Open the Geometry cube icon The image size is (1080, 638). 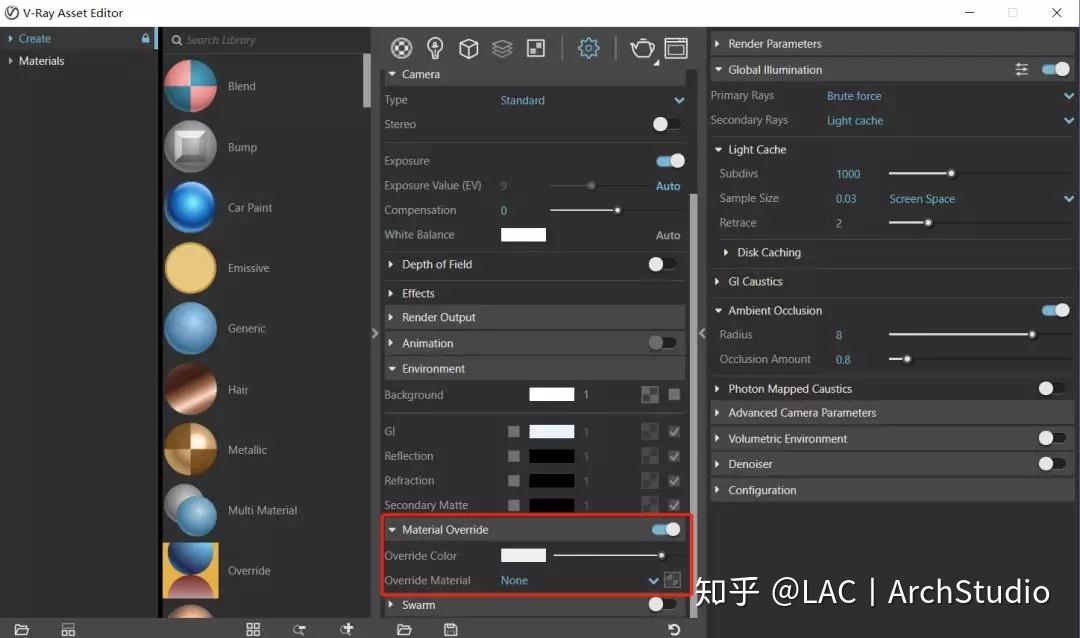[x=468, y=48]
